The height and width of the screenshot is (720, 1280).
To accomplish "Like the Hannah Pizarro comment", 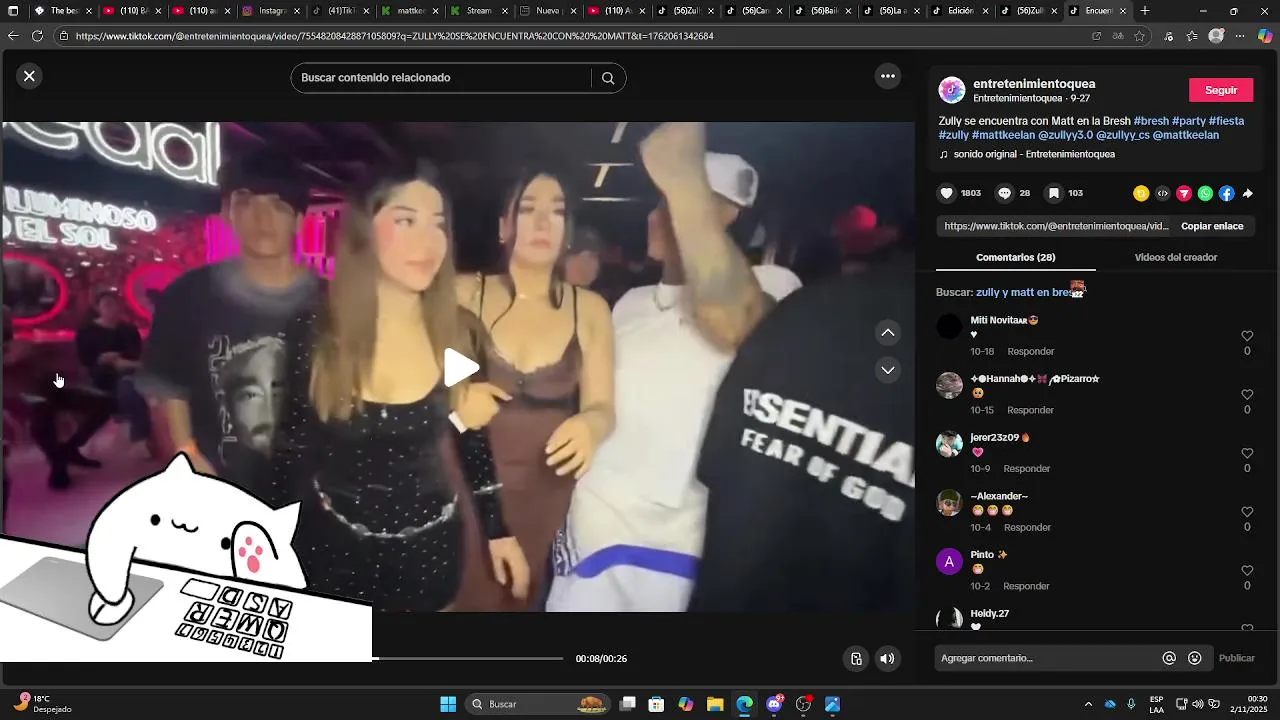I will [1247, 395].
